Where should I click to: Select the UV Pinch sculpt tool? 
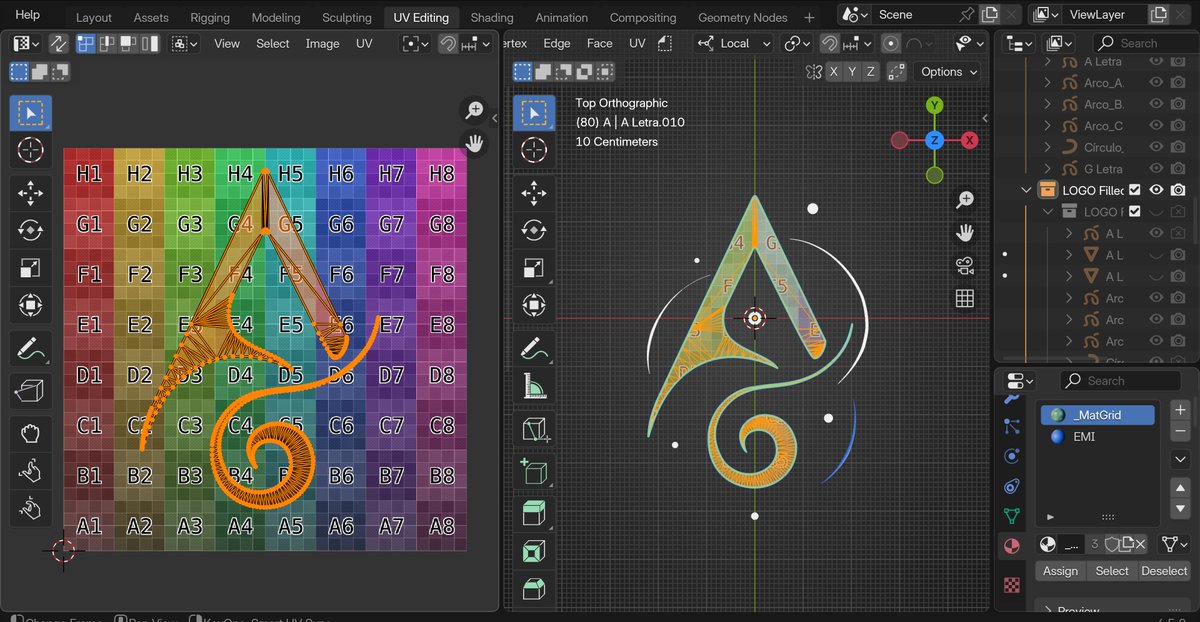click(31, 507)
